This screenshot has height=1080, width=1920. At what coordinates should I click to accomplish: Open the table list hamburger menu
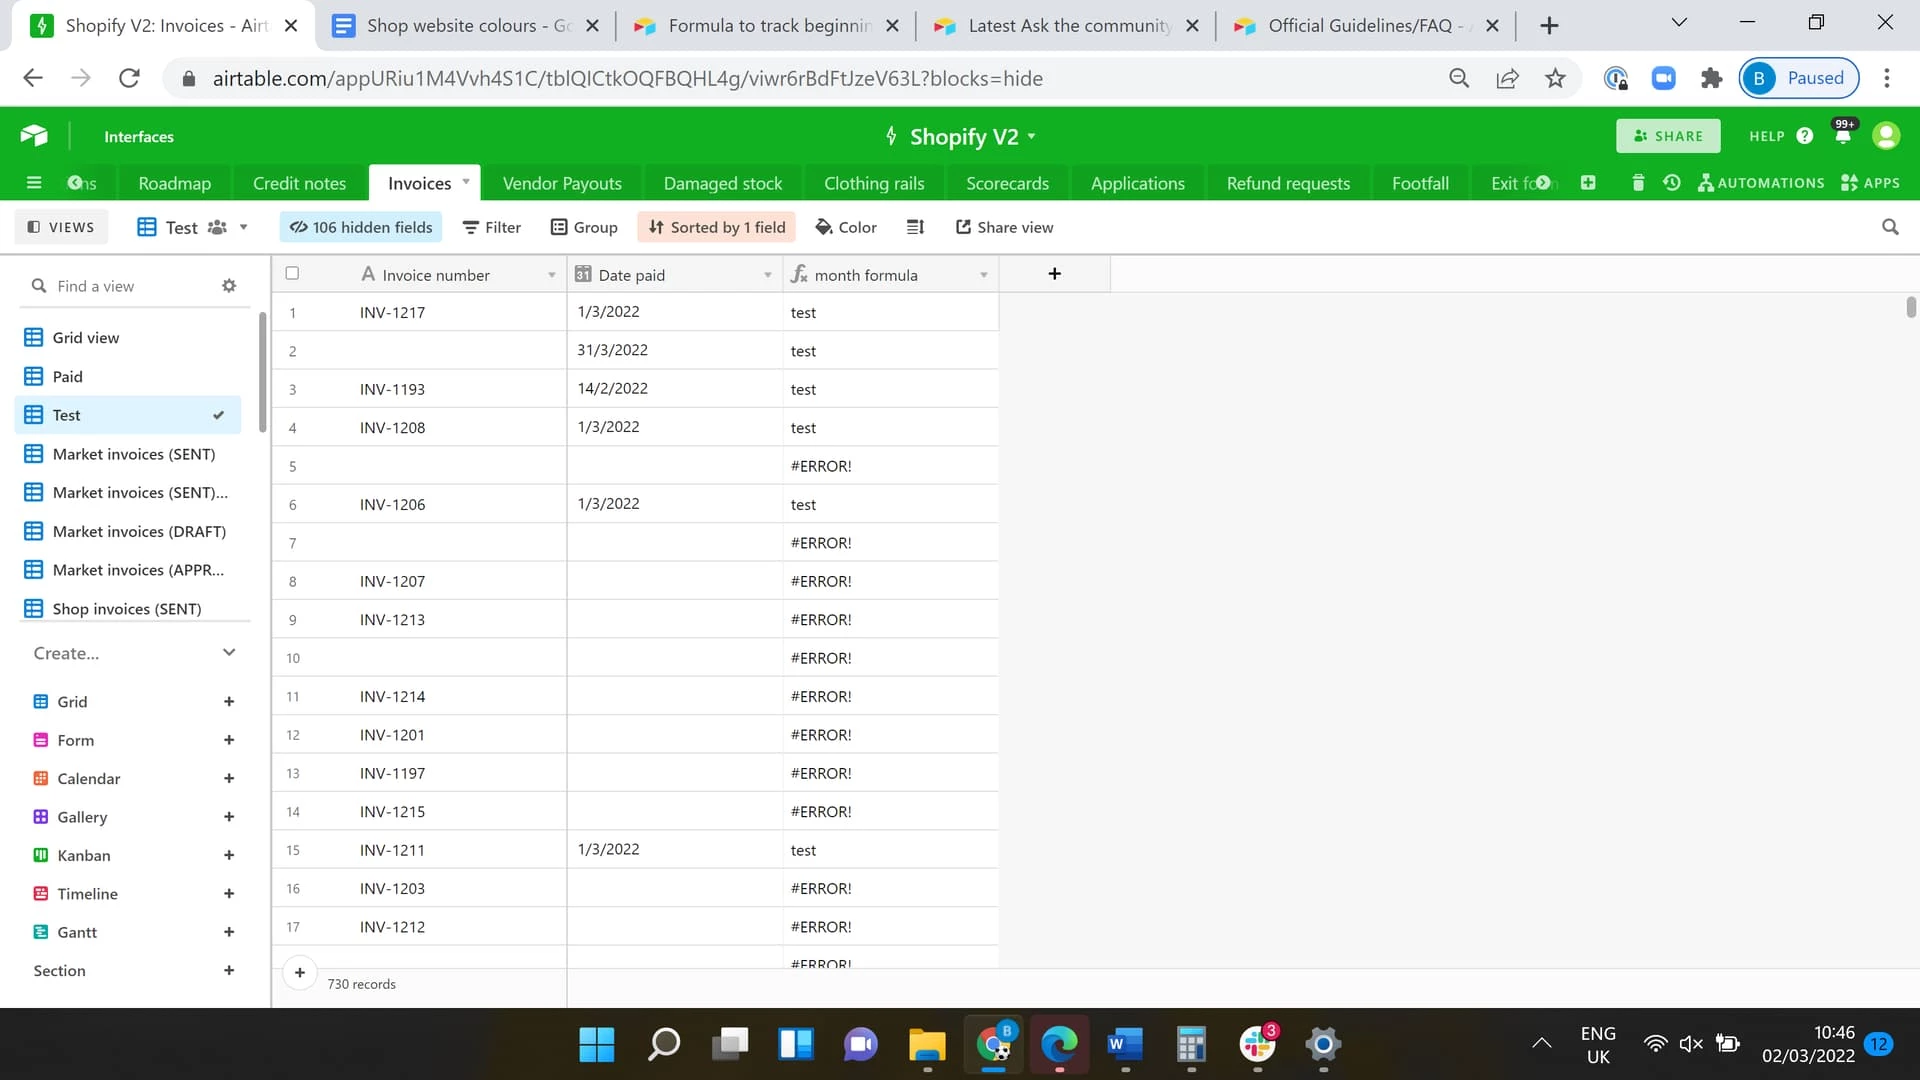[34, 183]
